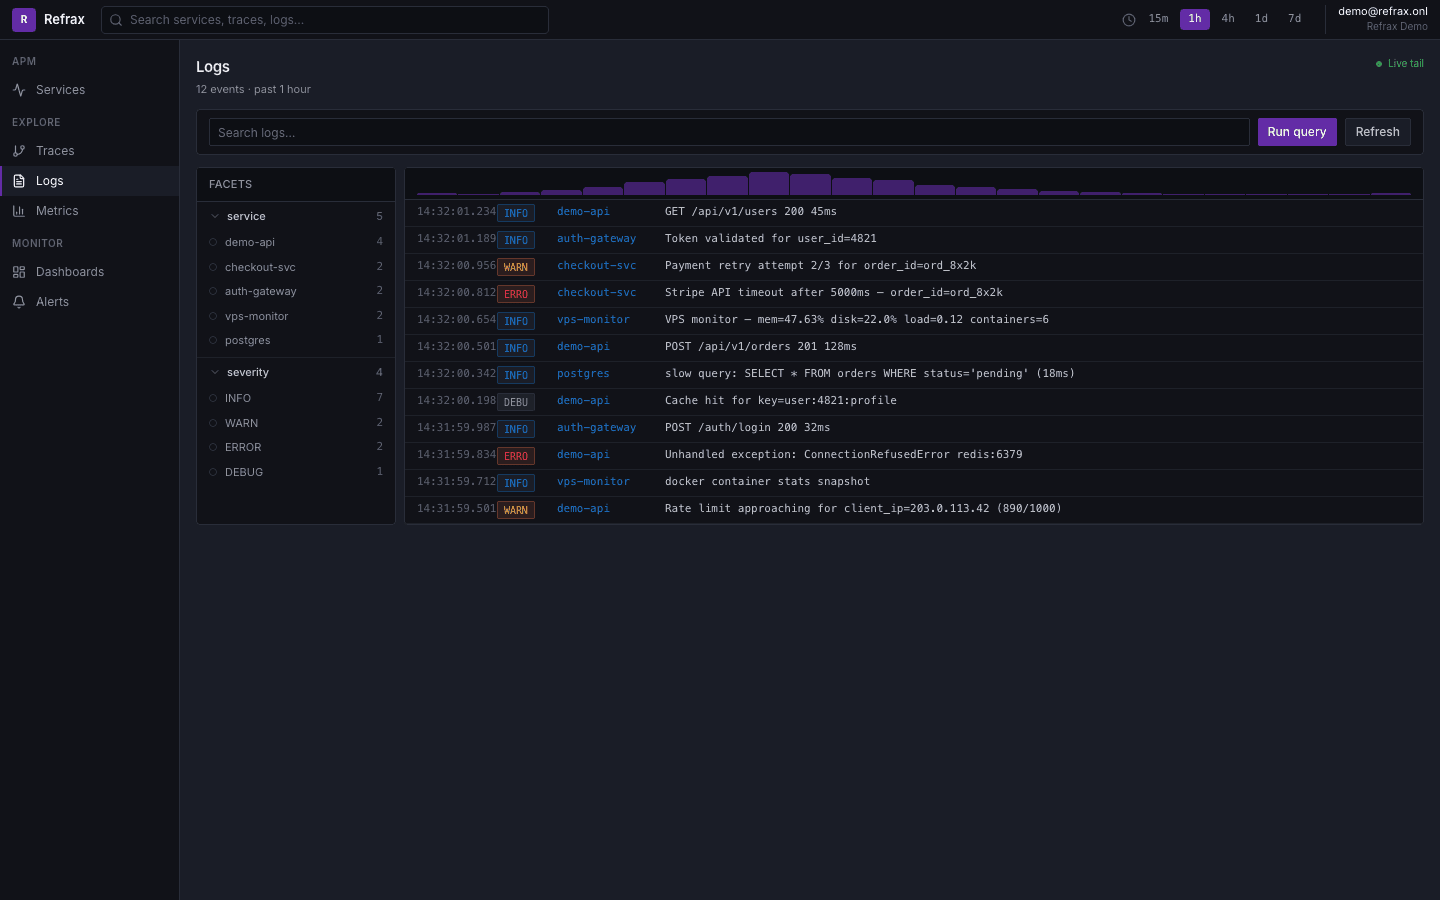
Task: Open Traces in the sidebar
Action: [x=89, y=151]
